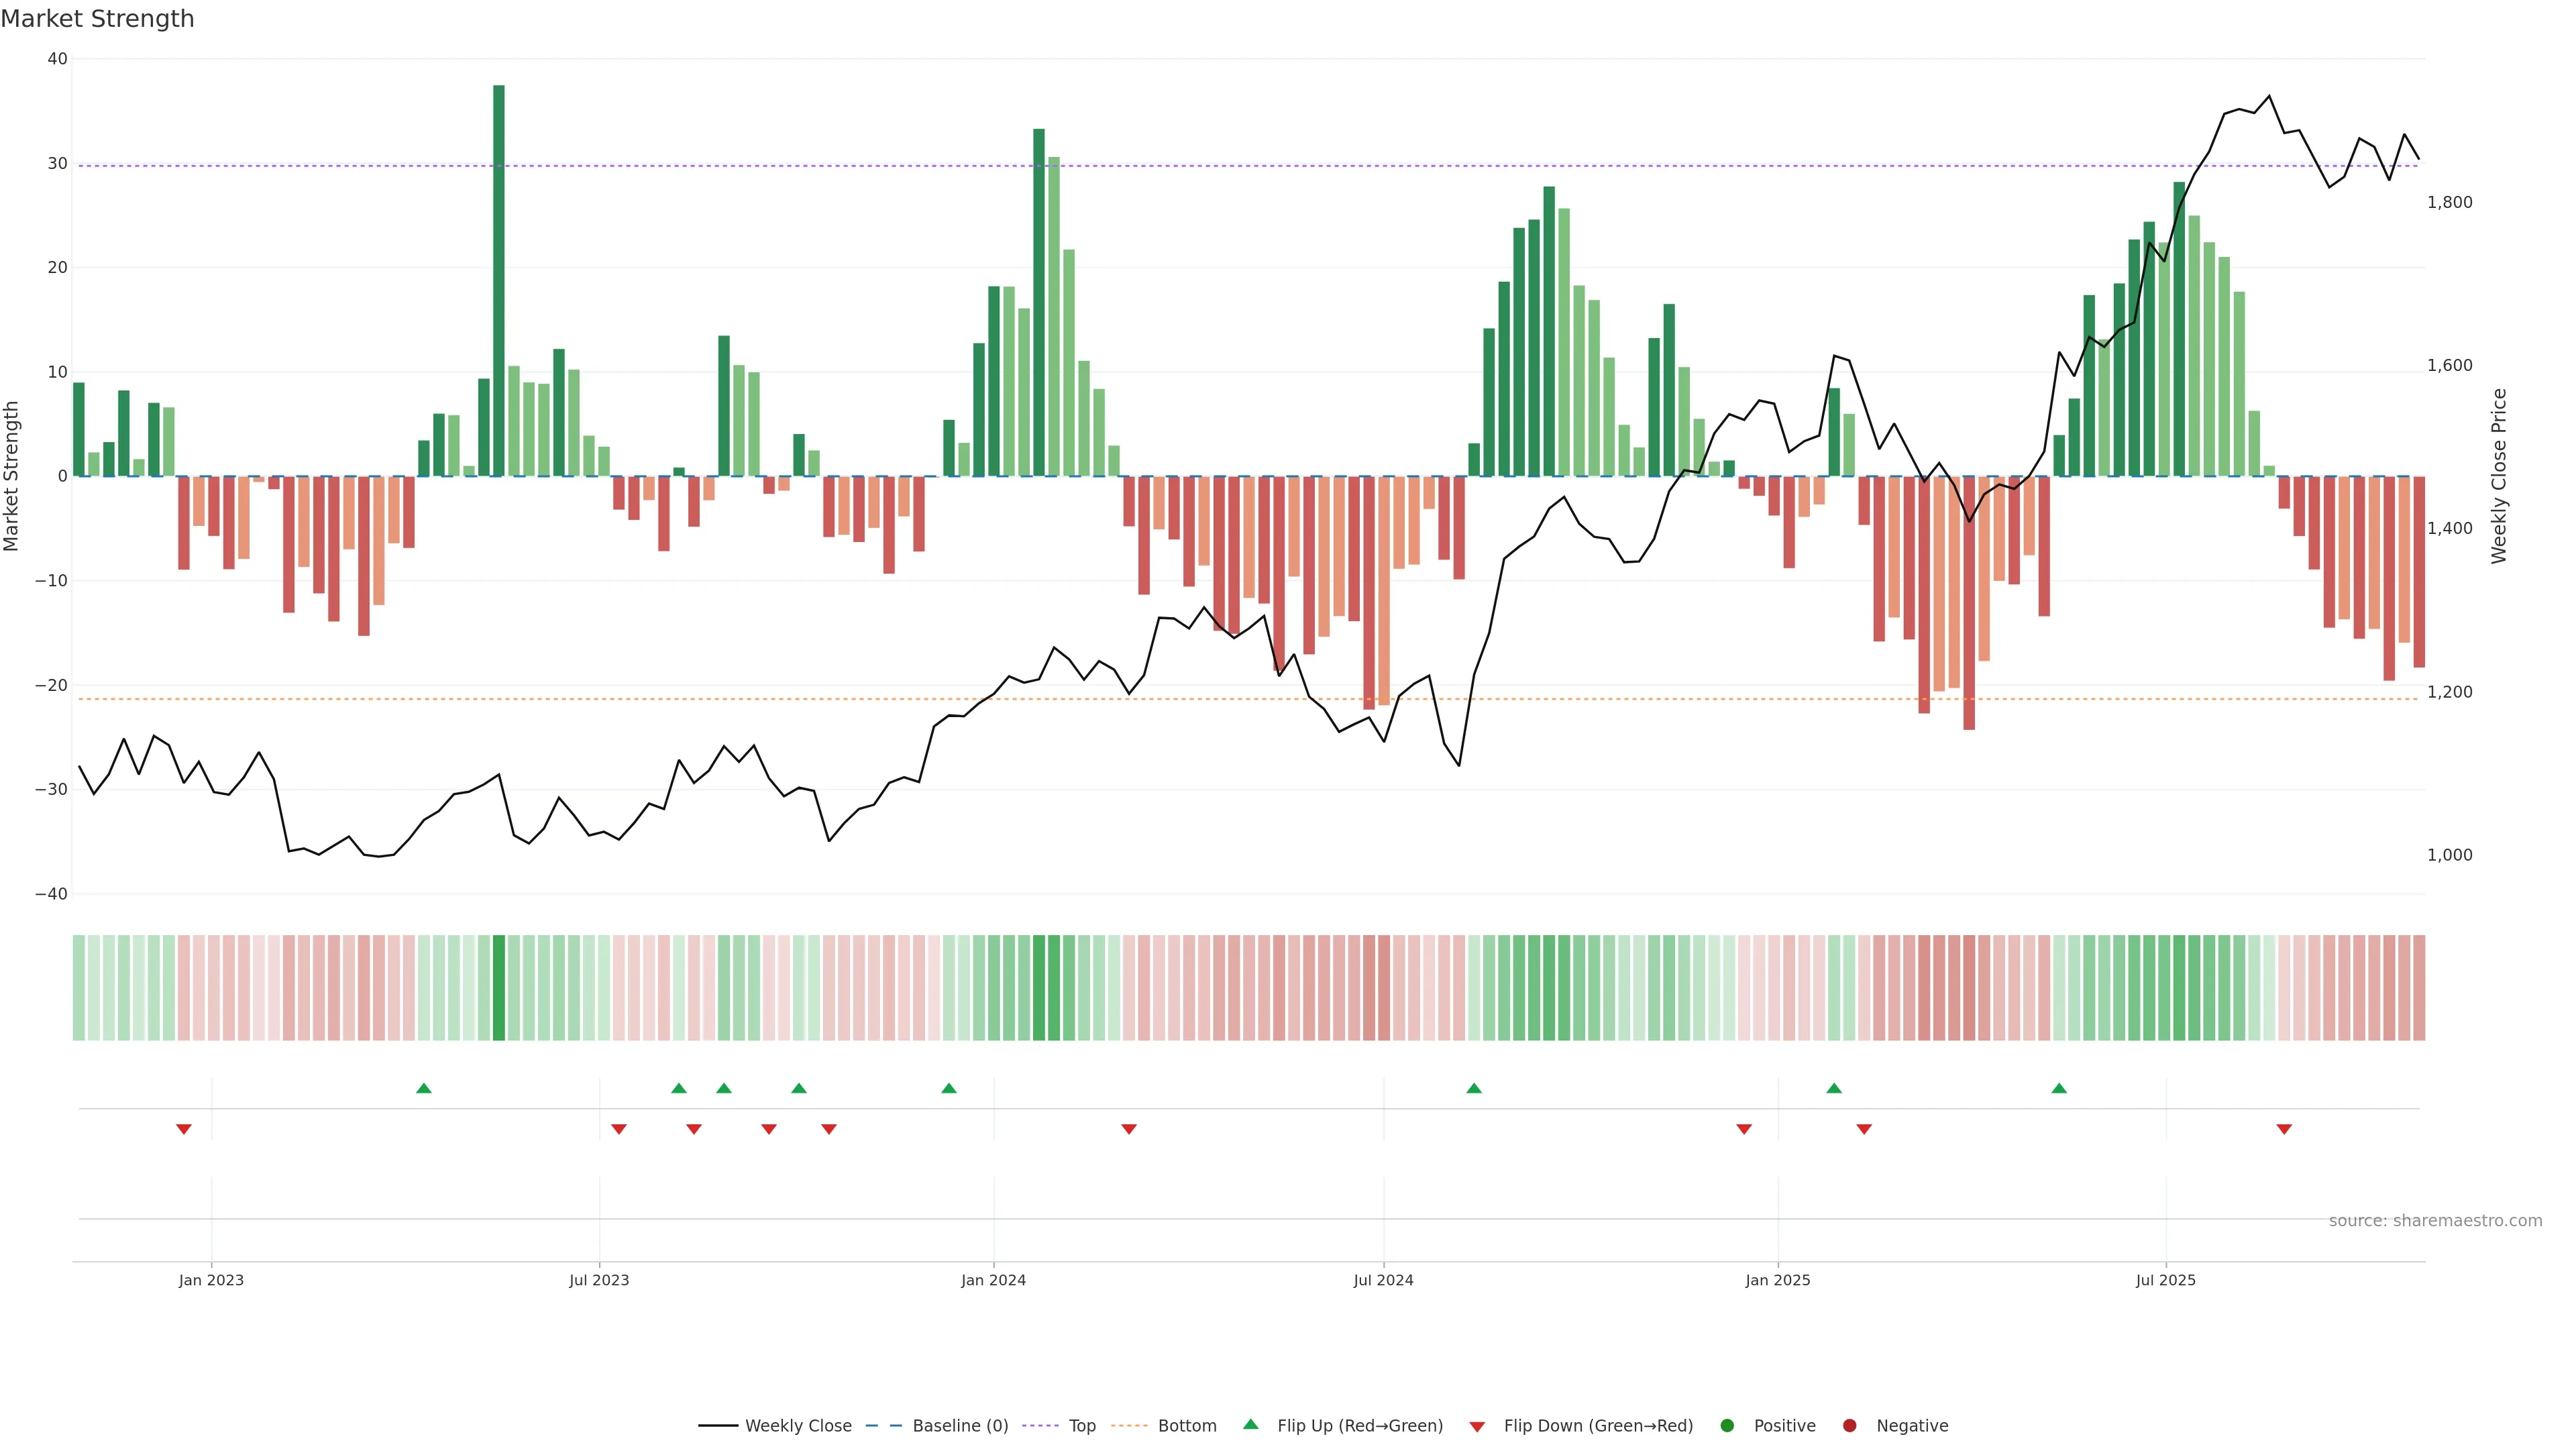The height and width of the screenshot is (1449, 2576).
Task: Click the source: sharemaestro.com text
Action: point(2435,1221)
